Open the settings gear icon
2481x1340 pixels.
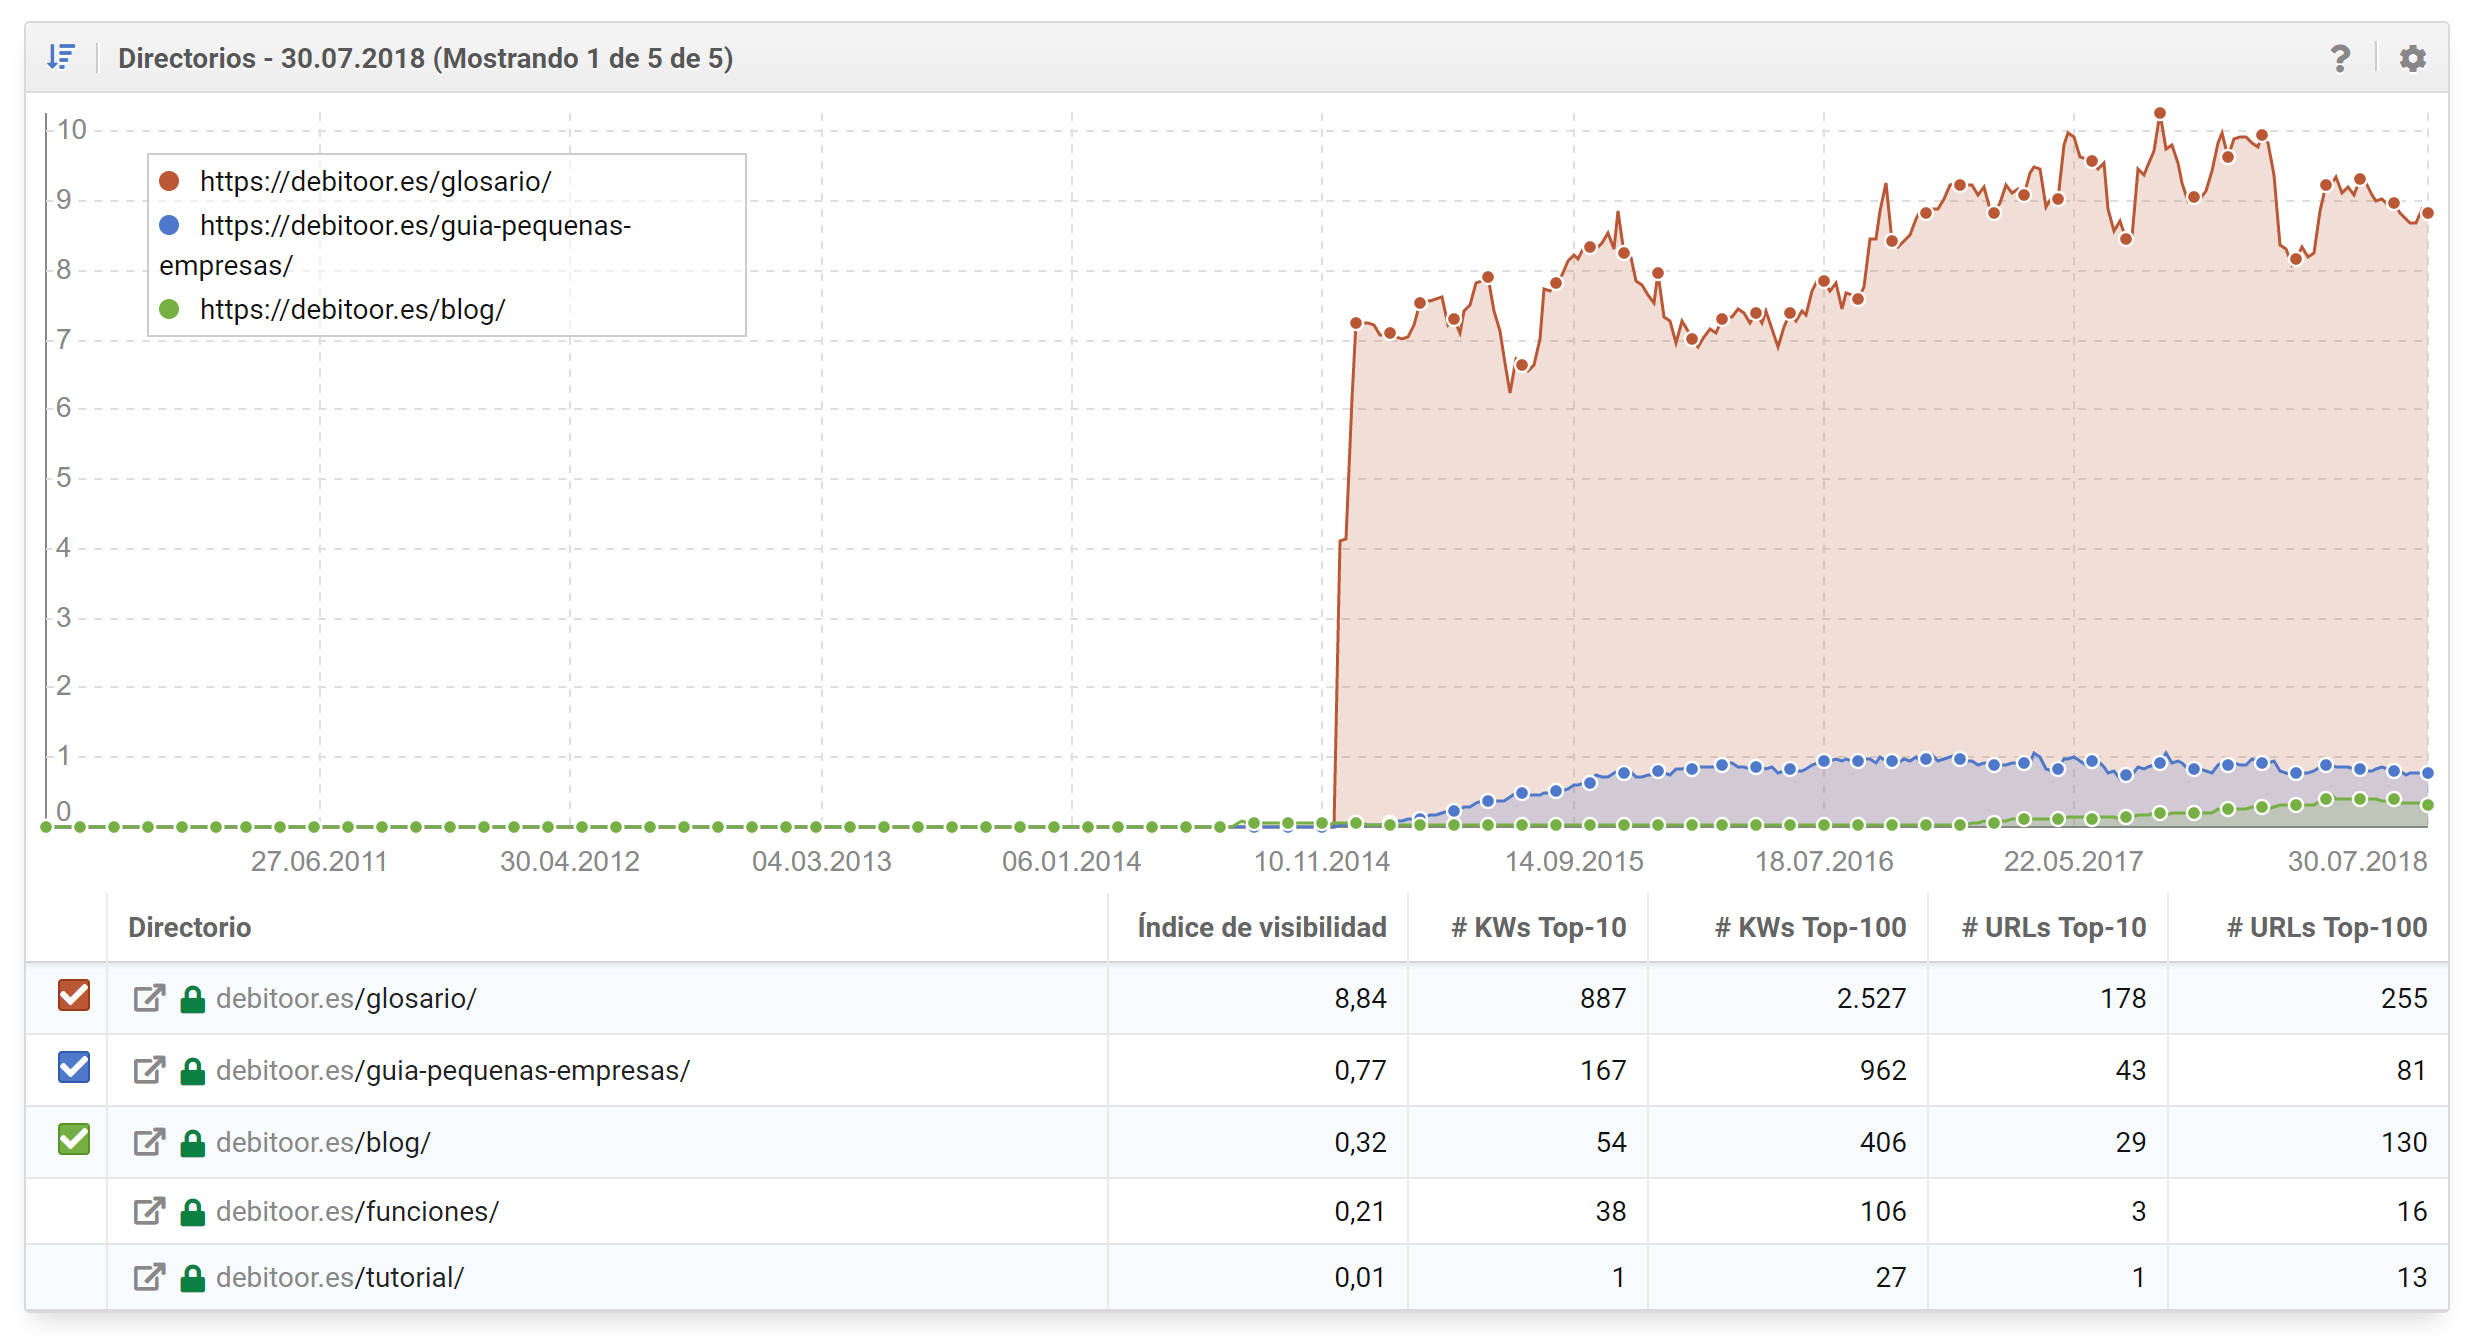click(2412, 59)
